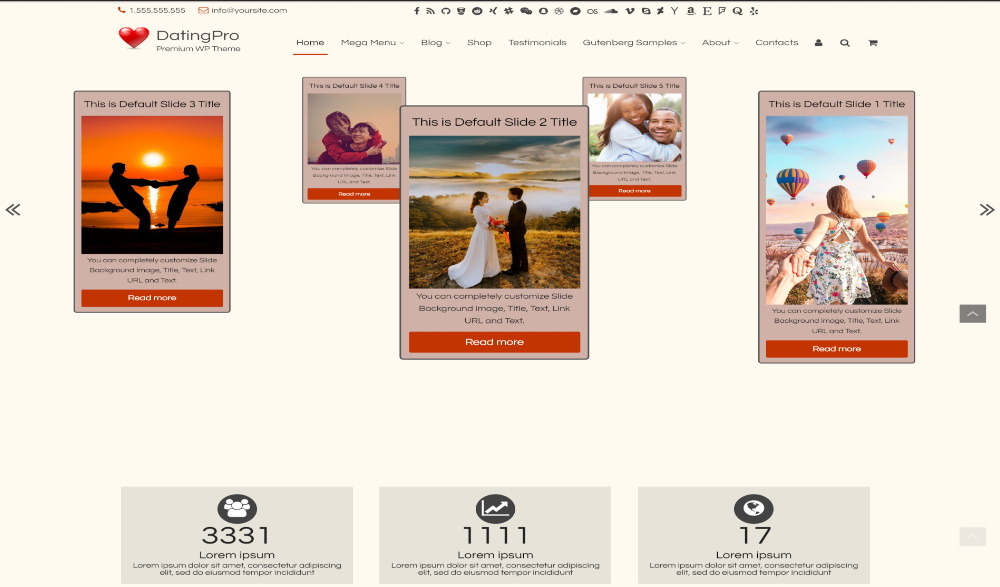Click Read more on Slide 4 card
The height and width of the screenshot is (587, 1000).
[354, 194]
